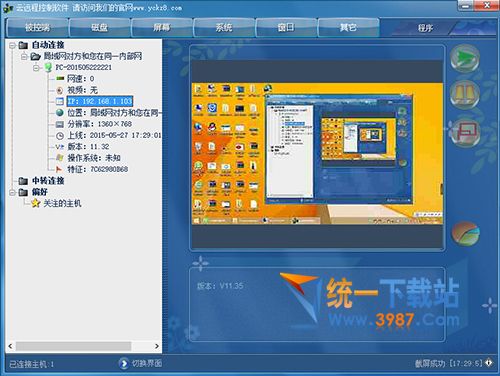This screenshot has width=500, height=376.
Task: Select the PC-201506222221 computer icon
Action: point(48,67)
